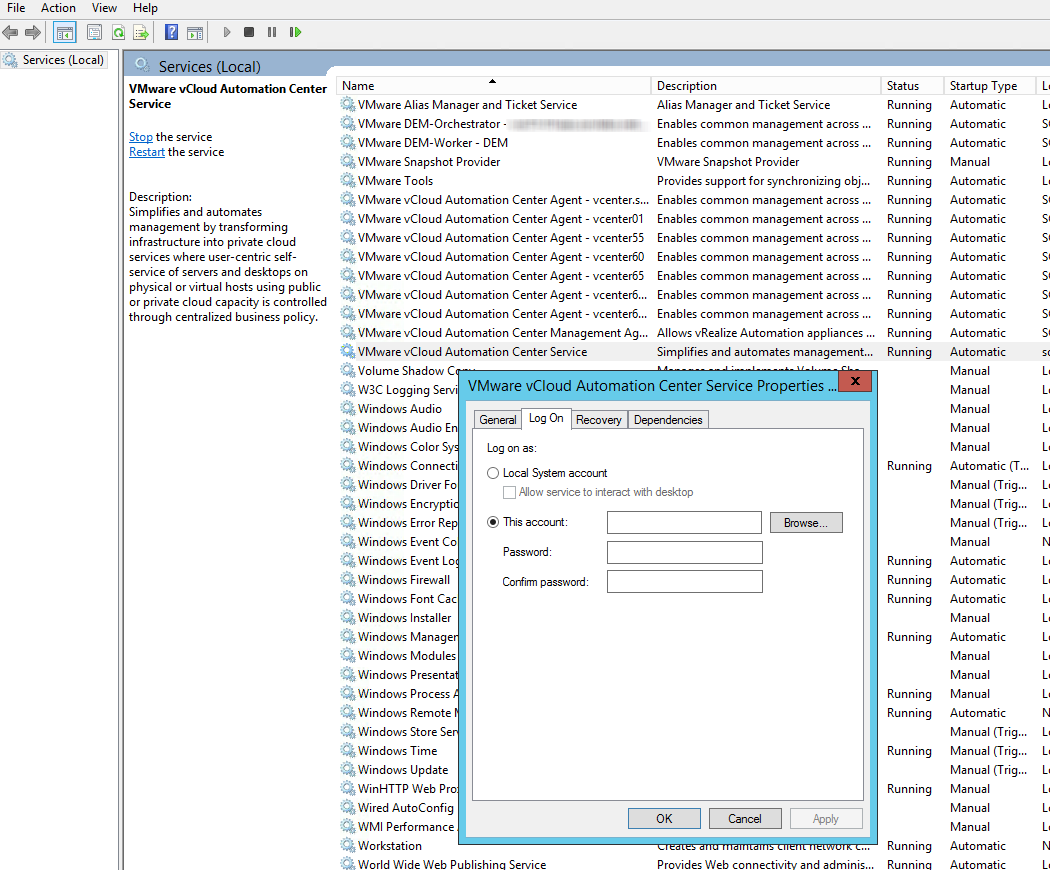Select the VMware Tools service name

pyautogui.click(x=395, y=181)
